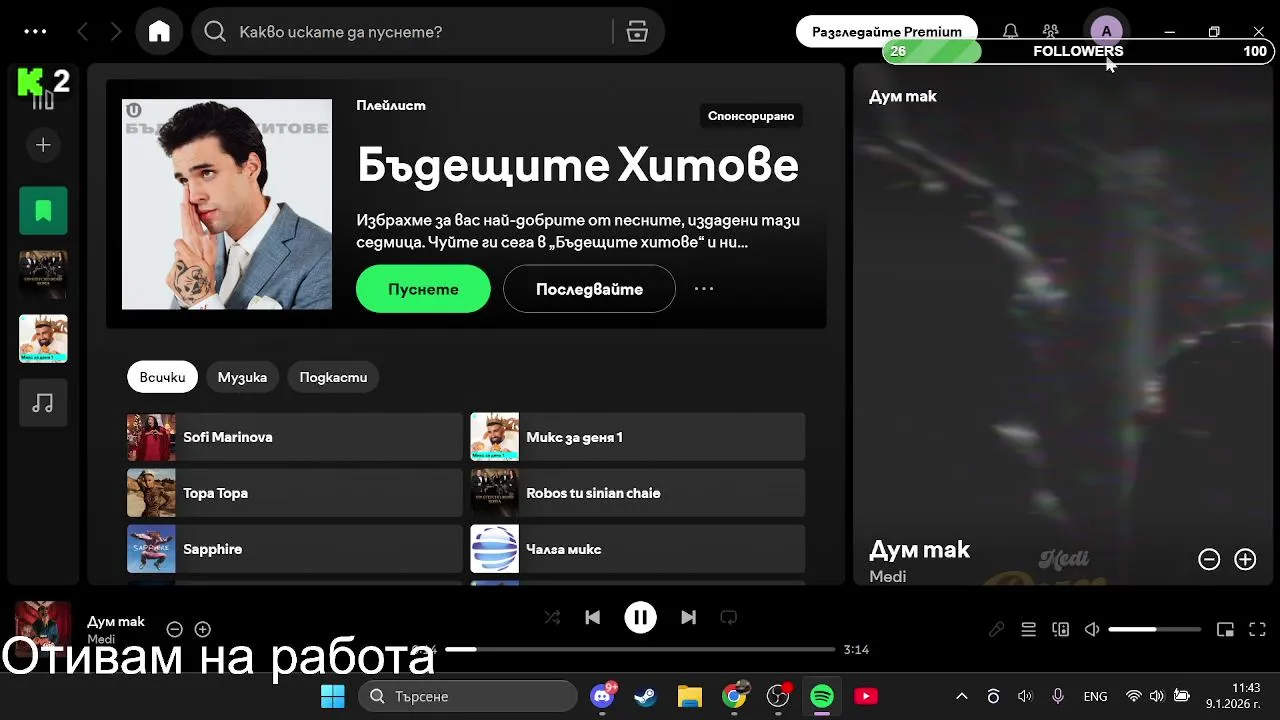The image size is (1280, 720).
Task: Adjust the volume slider
Action: (1155, 629)
